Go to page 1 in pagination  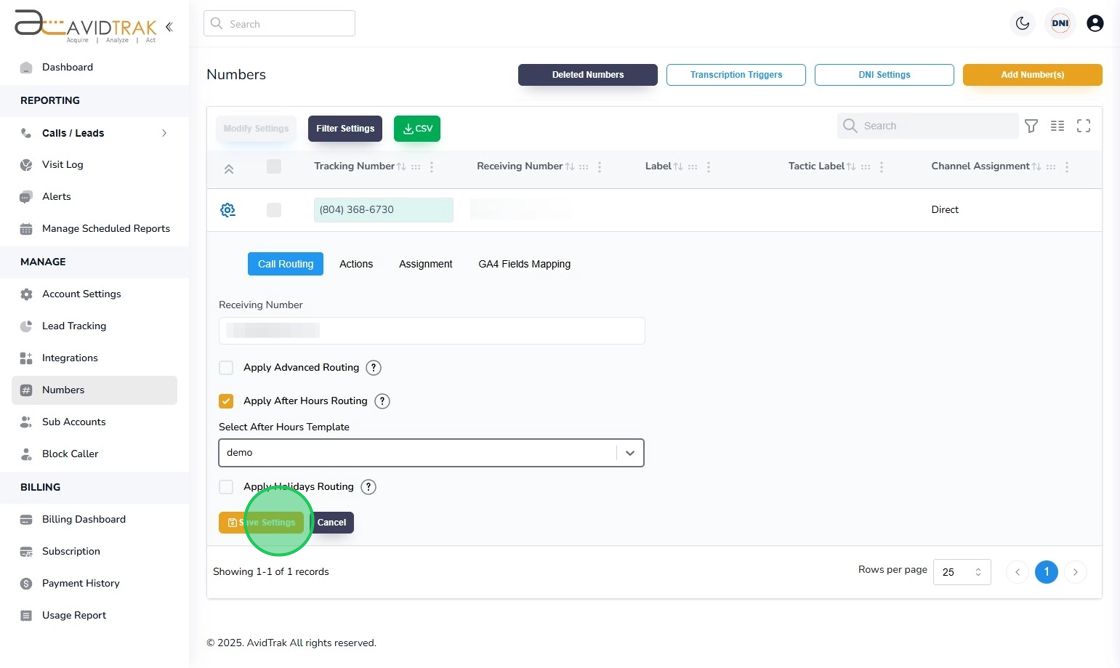(1046, 572)
